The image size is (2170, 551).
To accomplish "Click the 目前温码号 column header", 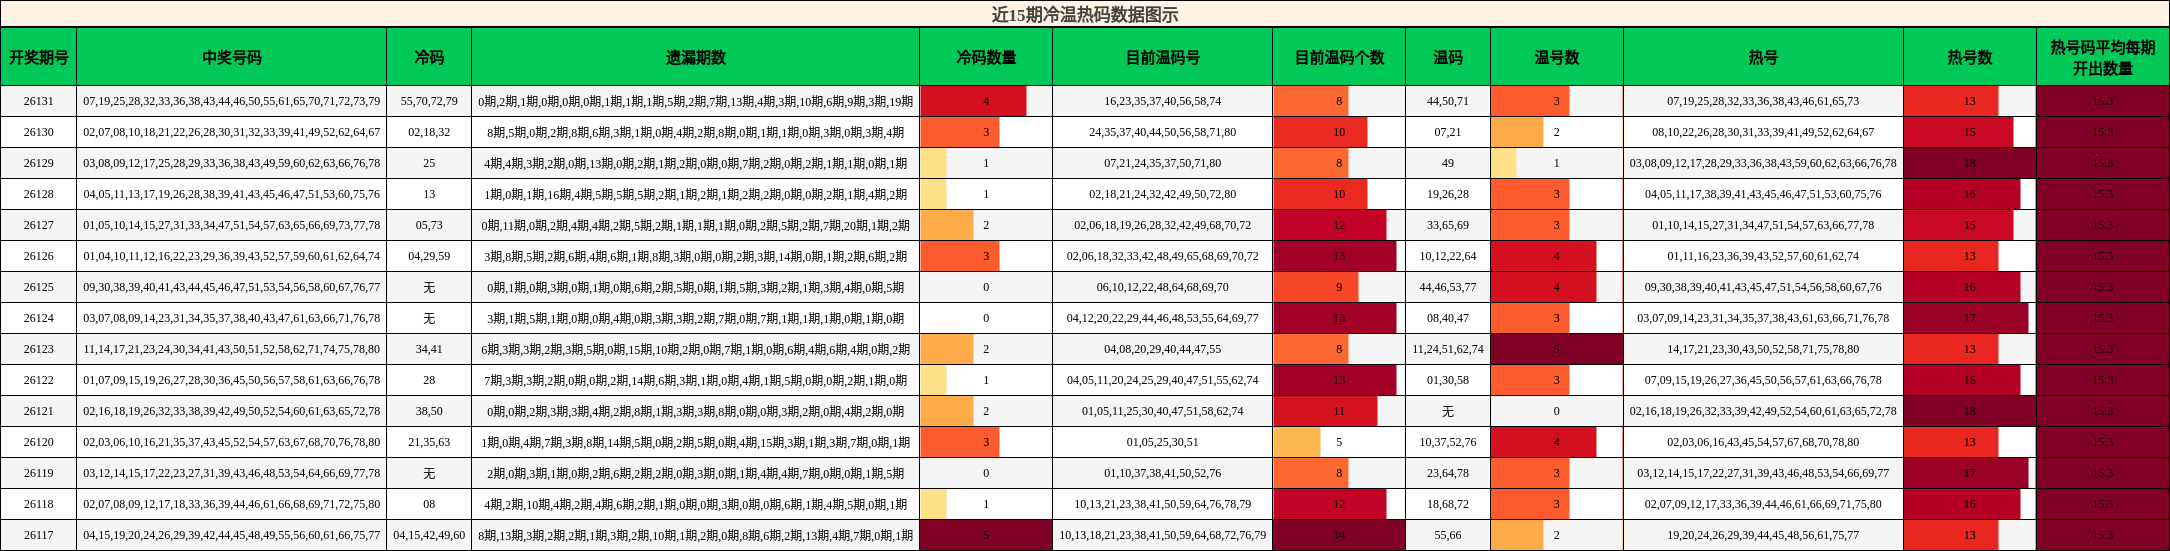I will coord(1162,57).
